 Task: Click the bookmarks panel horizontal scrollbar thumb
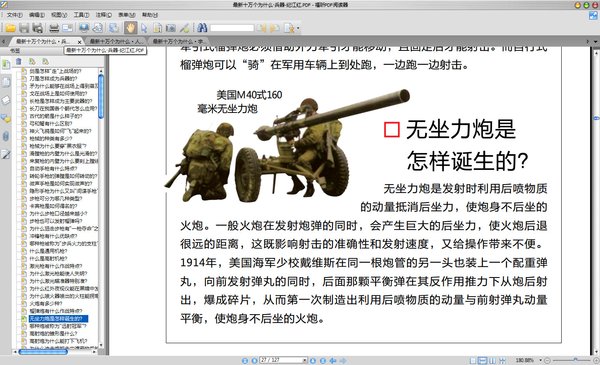[43, 352]
